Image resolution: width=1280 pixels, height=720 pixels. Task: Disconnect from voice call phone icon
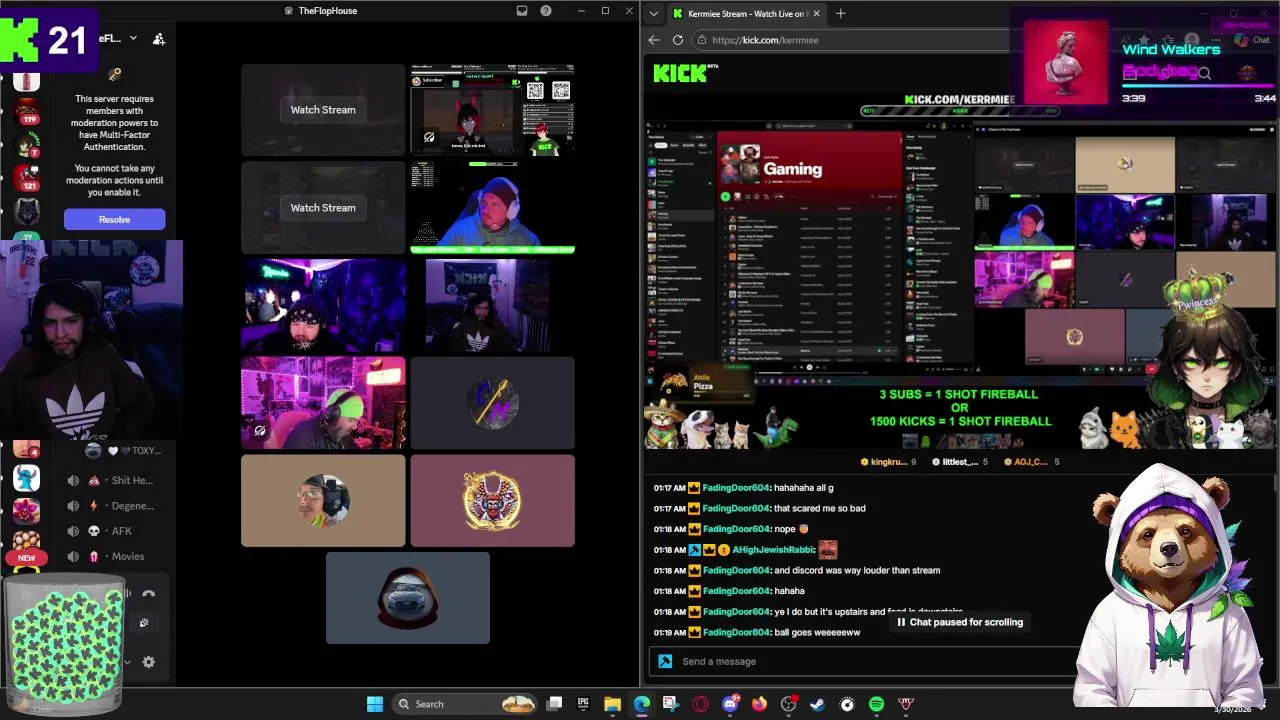(x=148, y=593)
